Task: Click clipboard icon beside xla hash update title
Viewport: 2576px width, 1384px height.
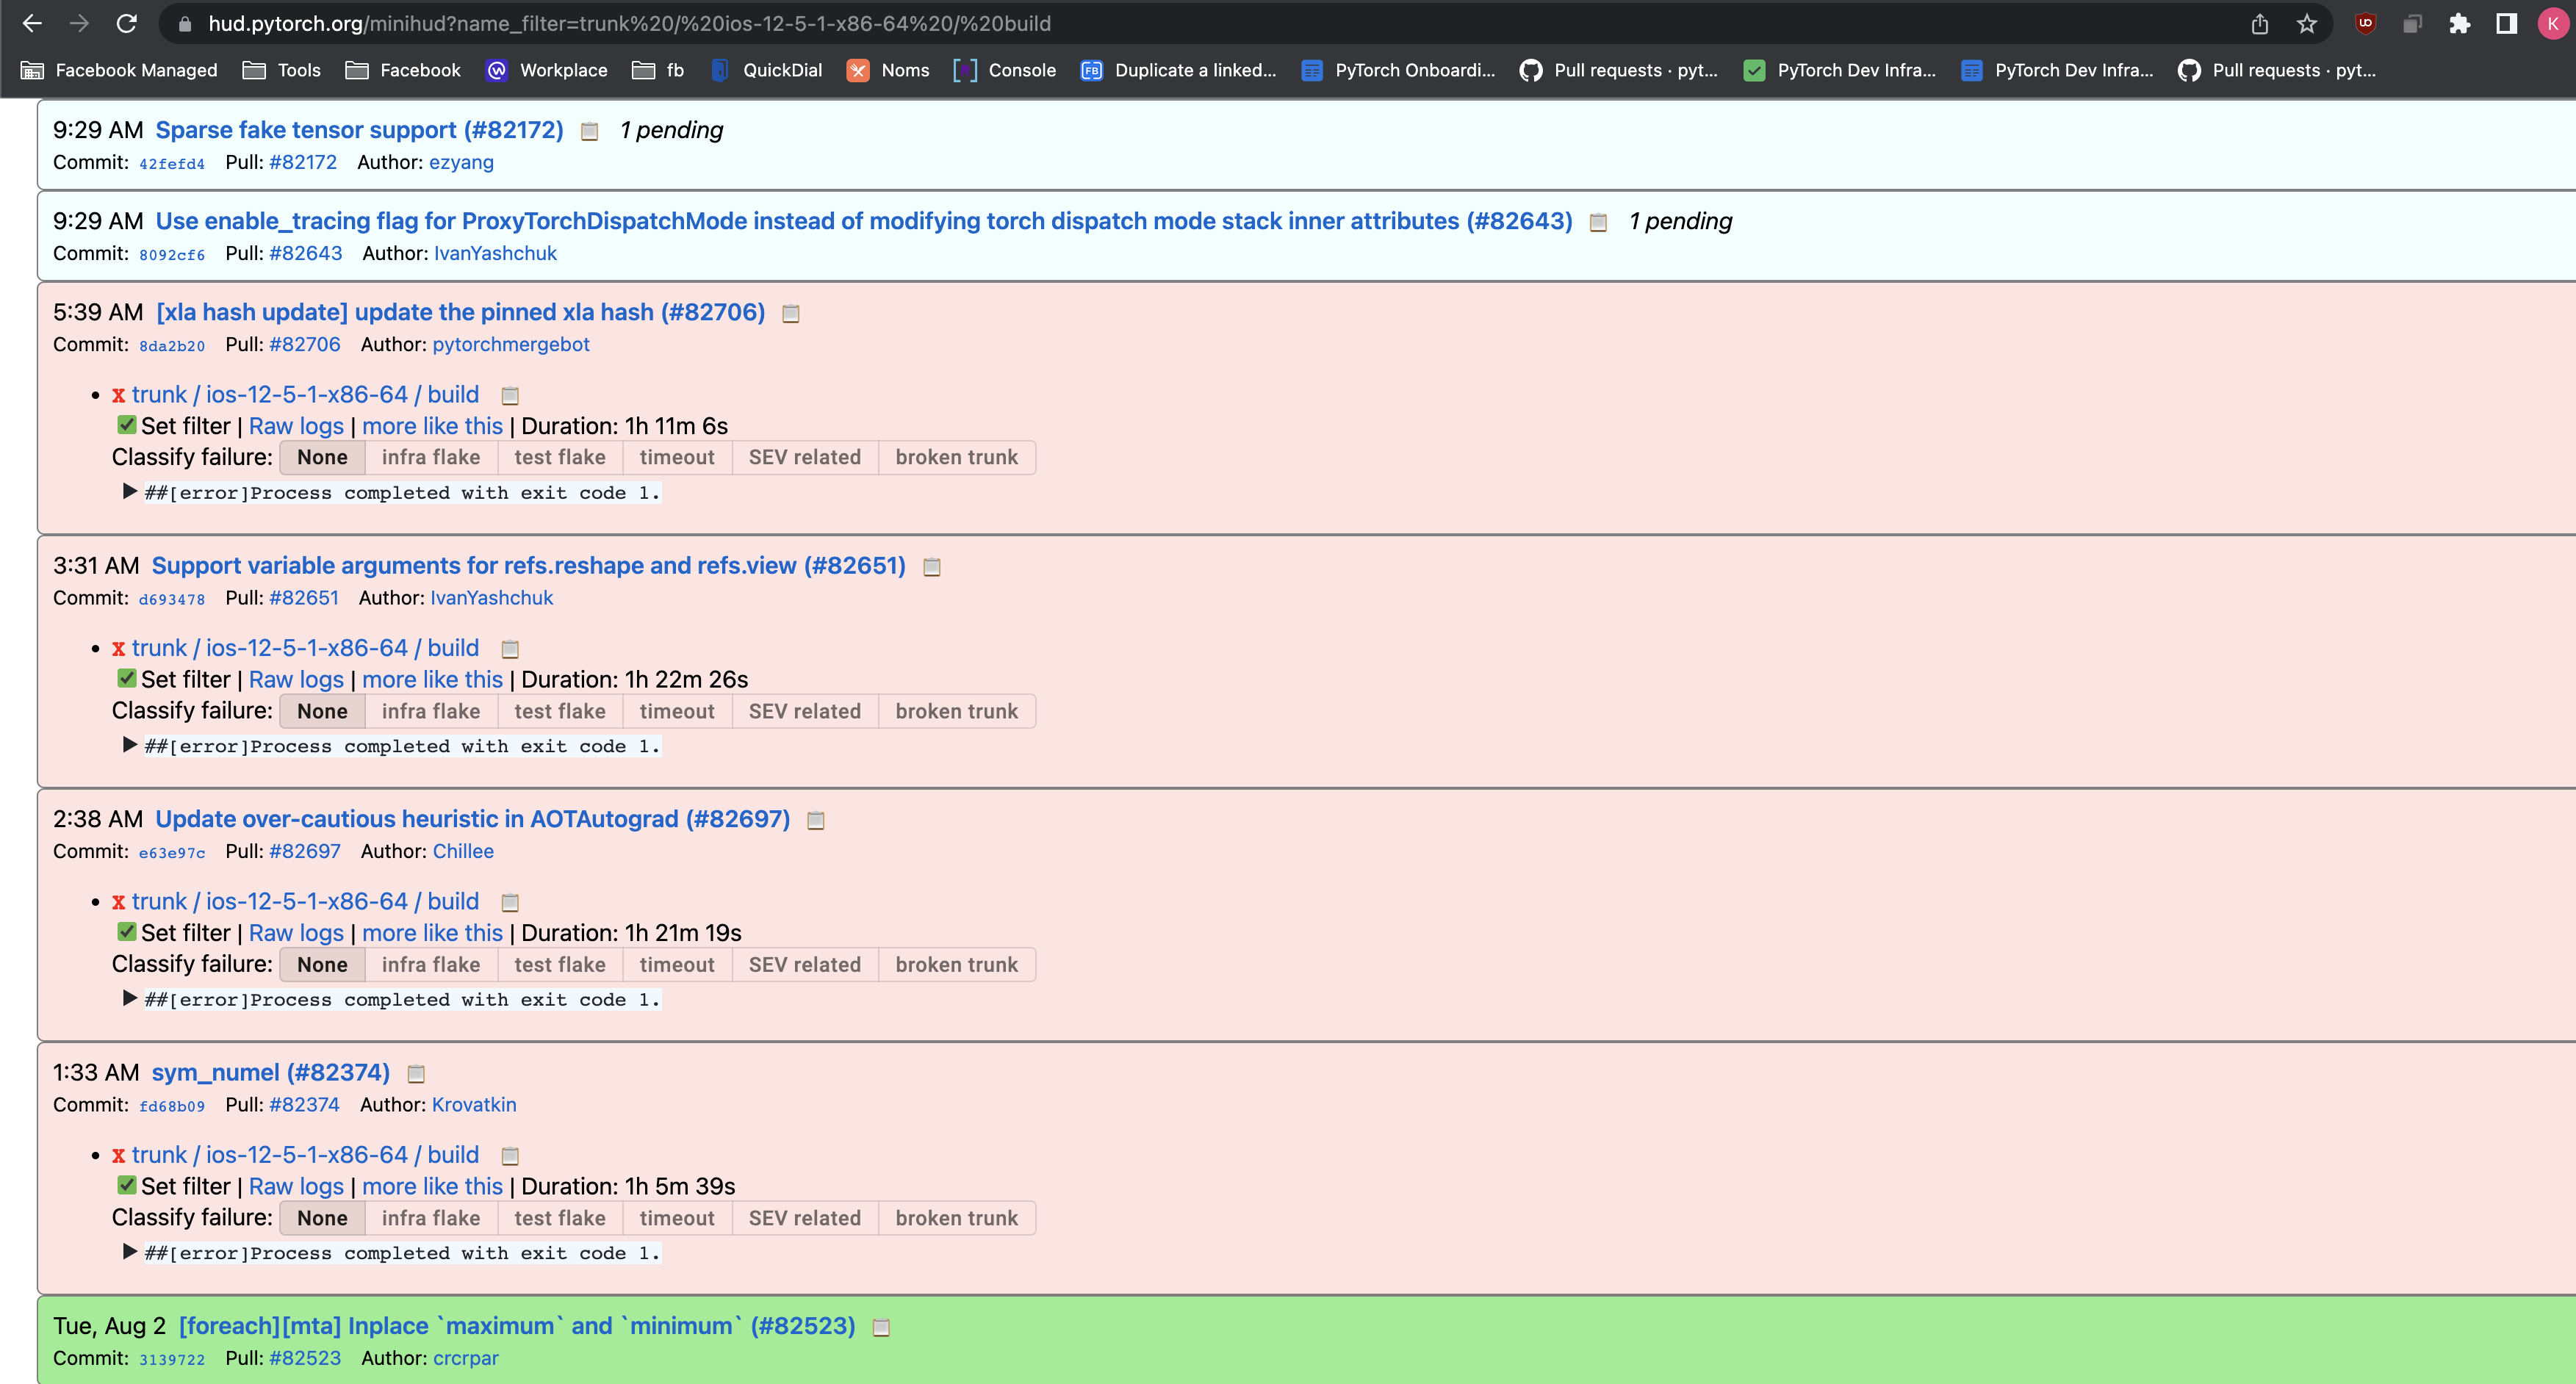Action: (x=790, y=313)
